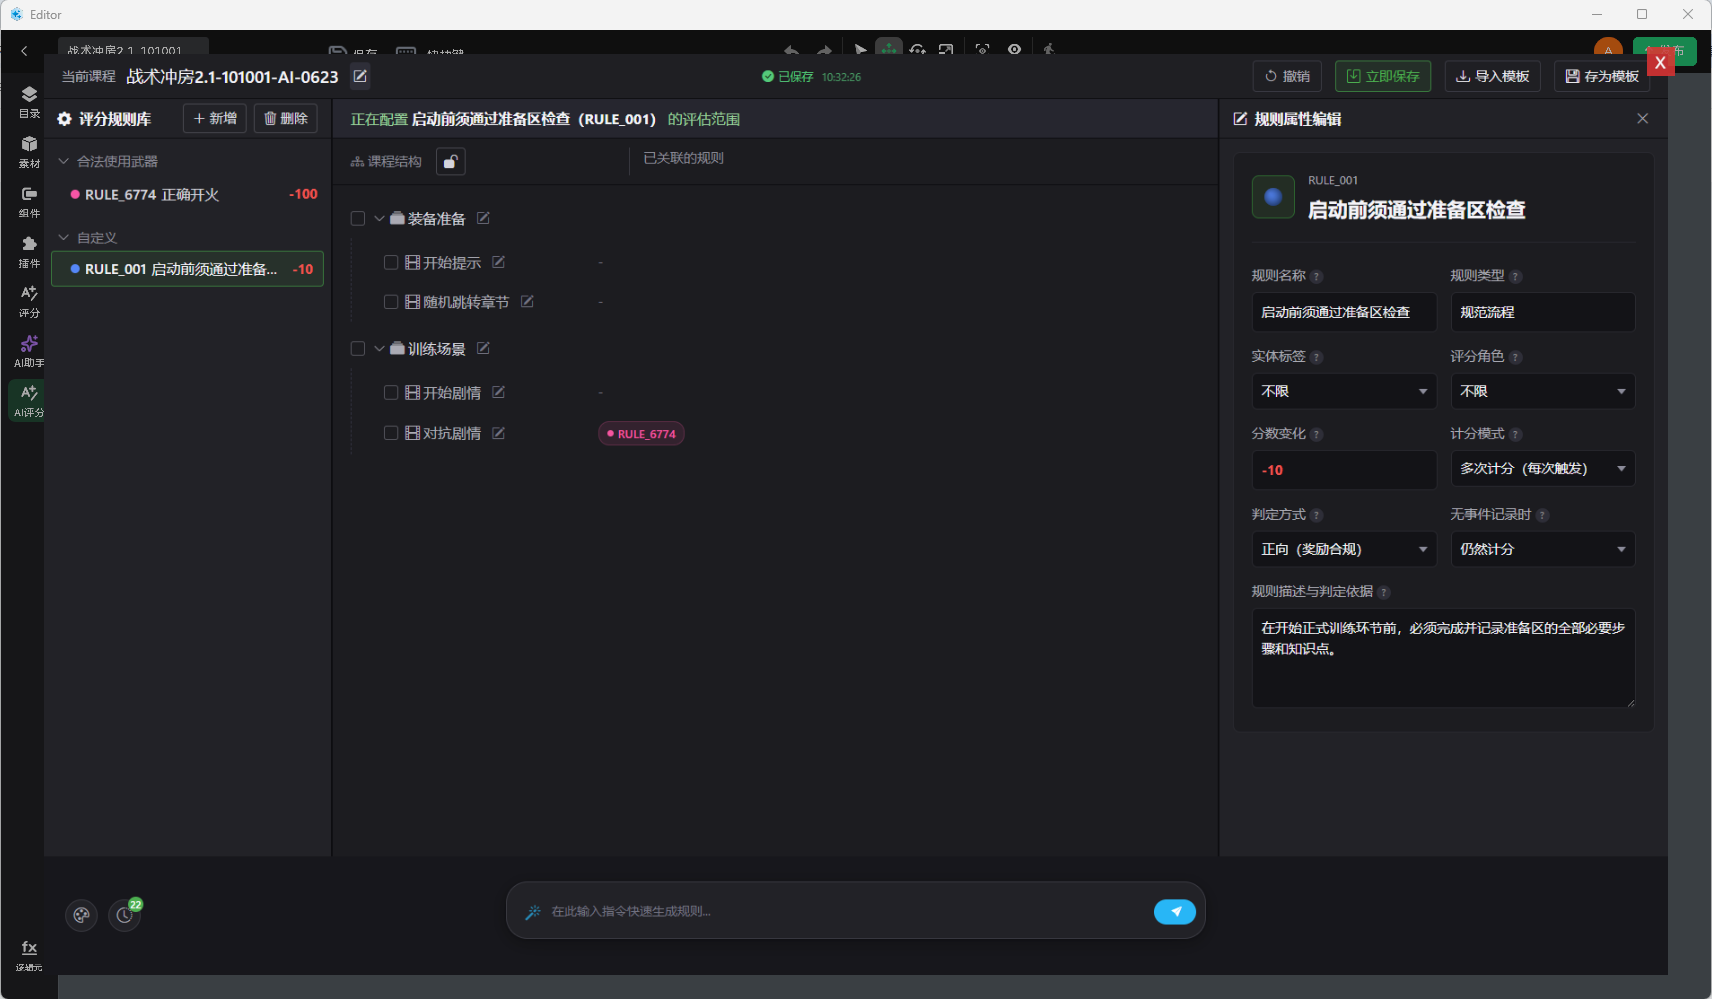Click the 新增 button

(x=215, y=118)
